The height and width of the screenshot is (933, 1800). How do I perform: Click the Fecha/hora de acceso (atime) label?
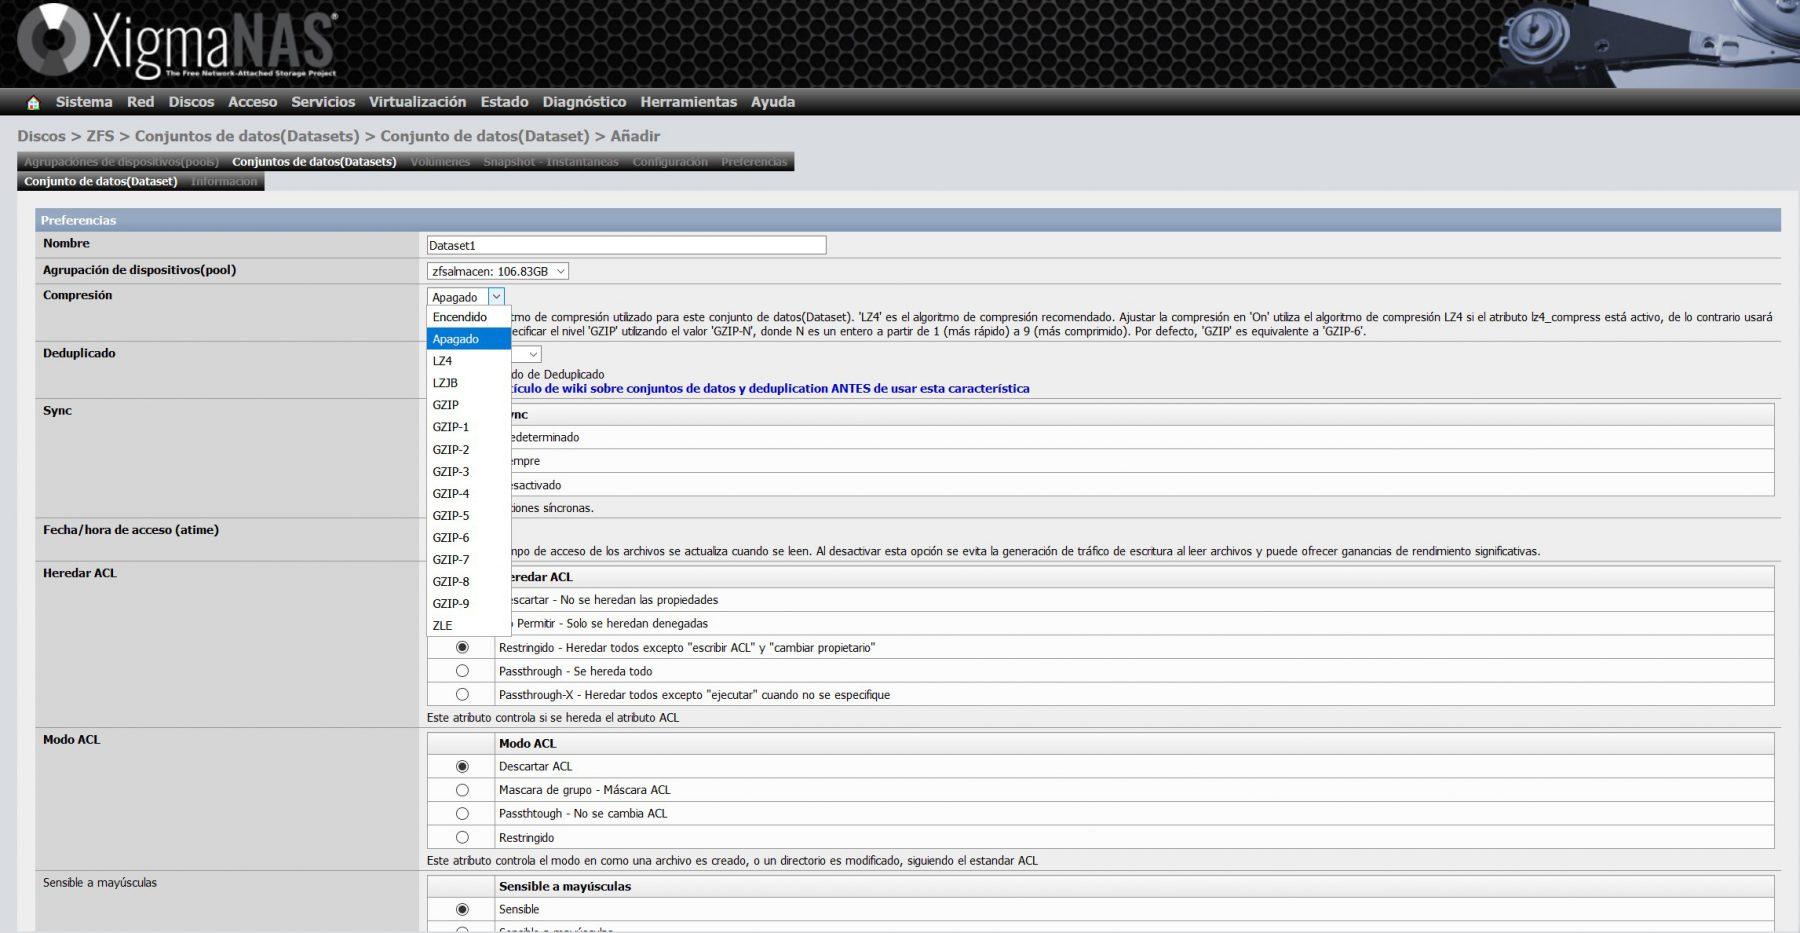pos(131,530)
